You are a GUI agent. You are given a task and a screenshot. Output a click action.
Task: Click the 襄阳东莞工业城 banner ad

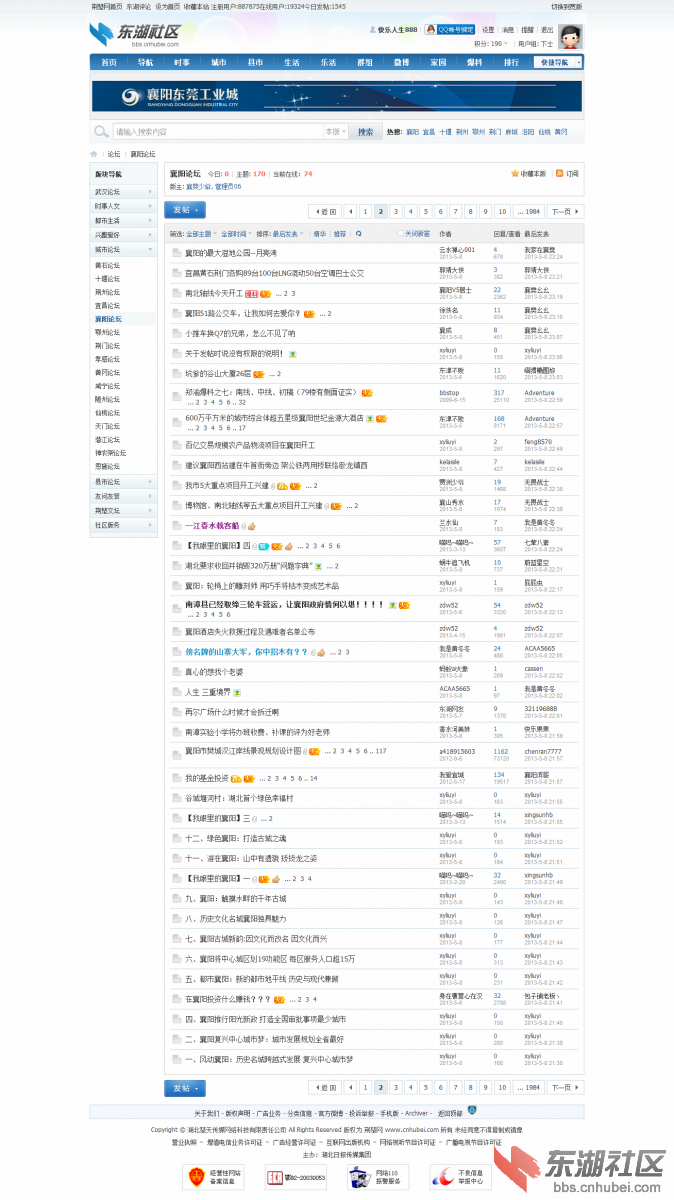point(337,96)
